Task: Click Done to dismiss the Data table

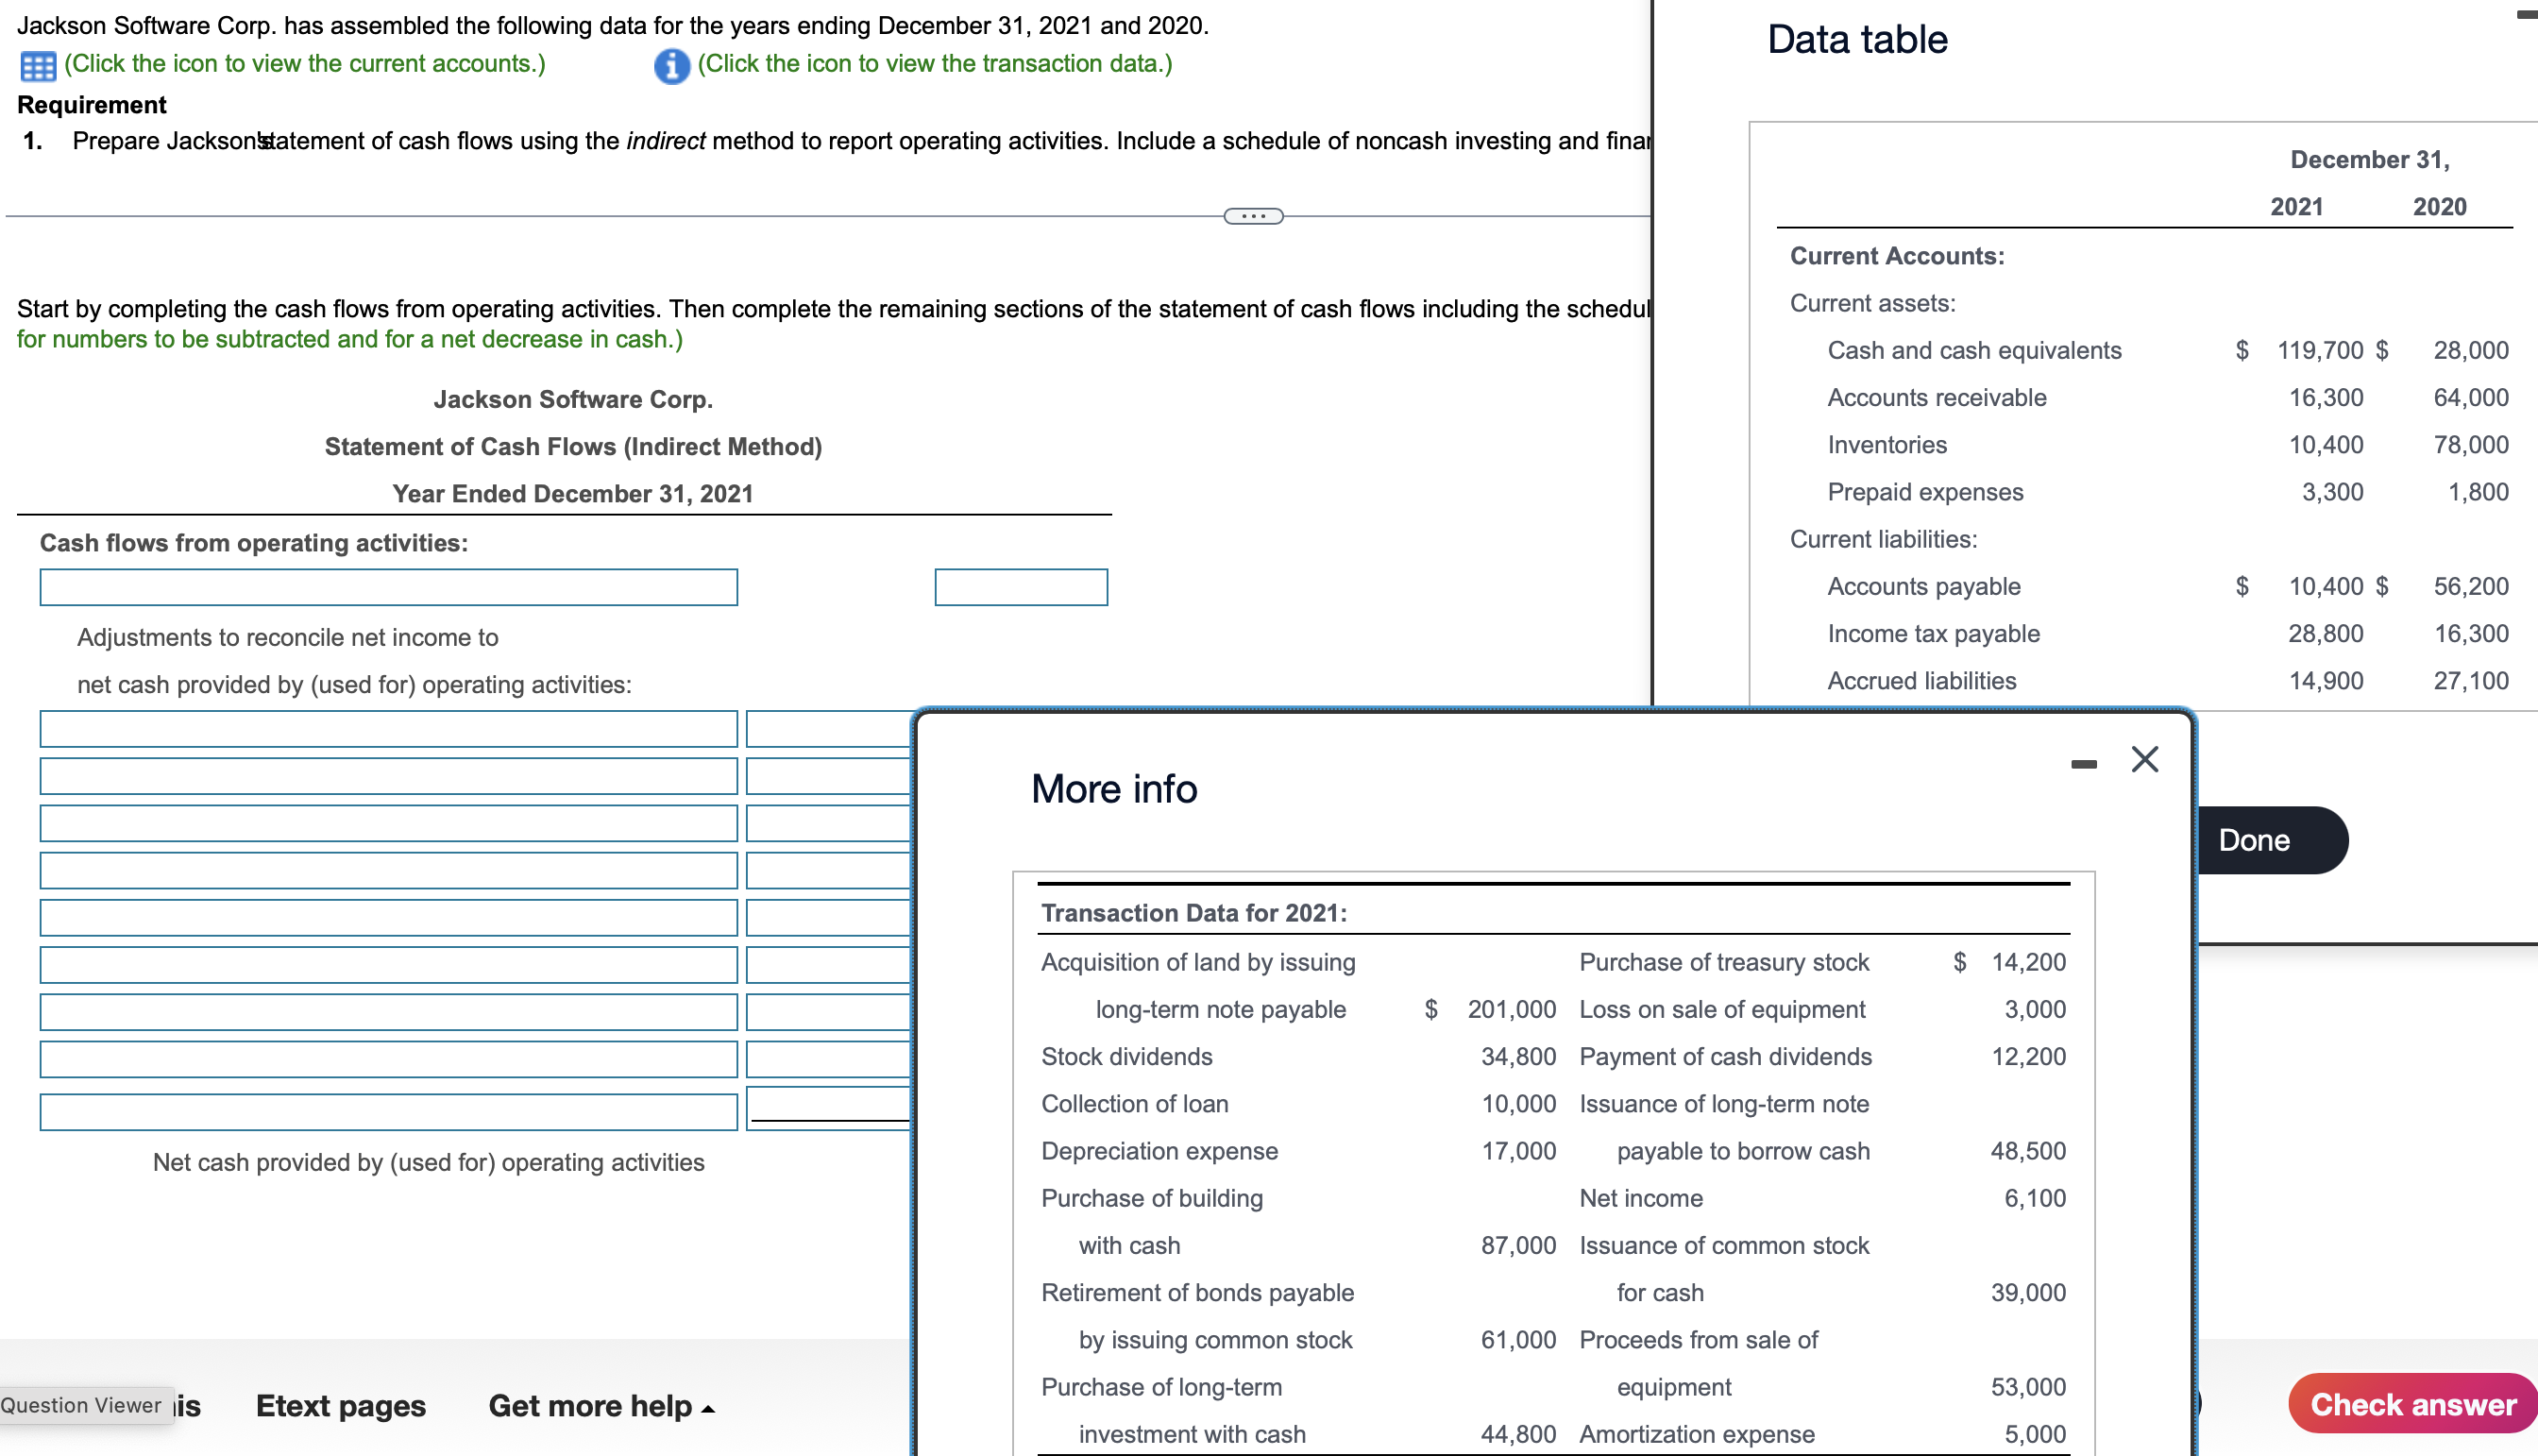Action: [x=2253, y=840]
